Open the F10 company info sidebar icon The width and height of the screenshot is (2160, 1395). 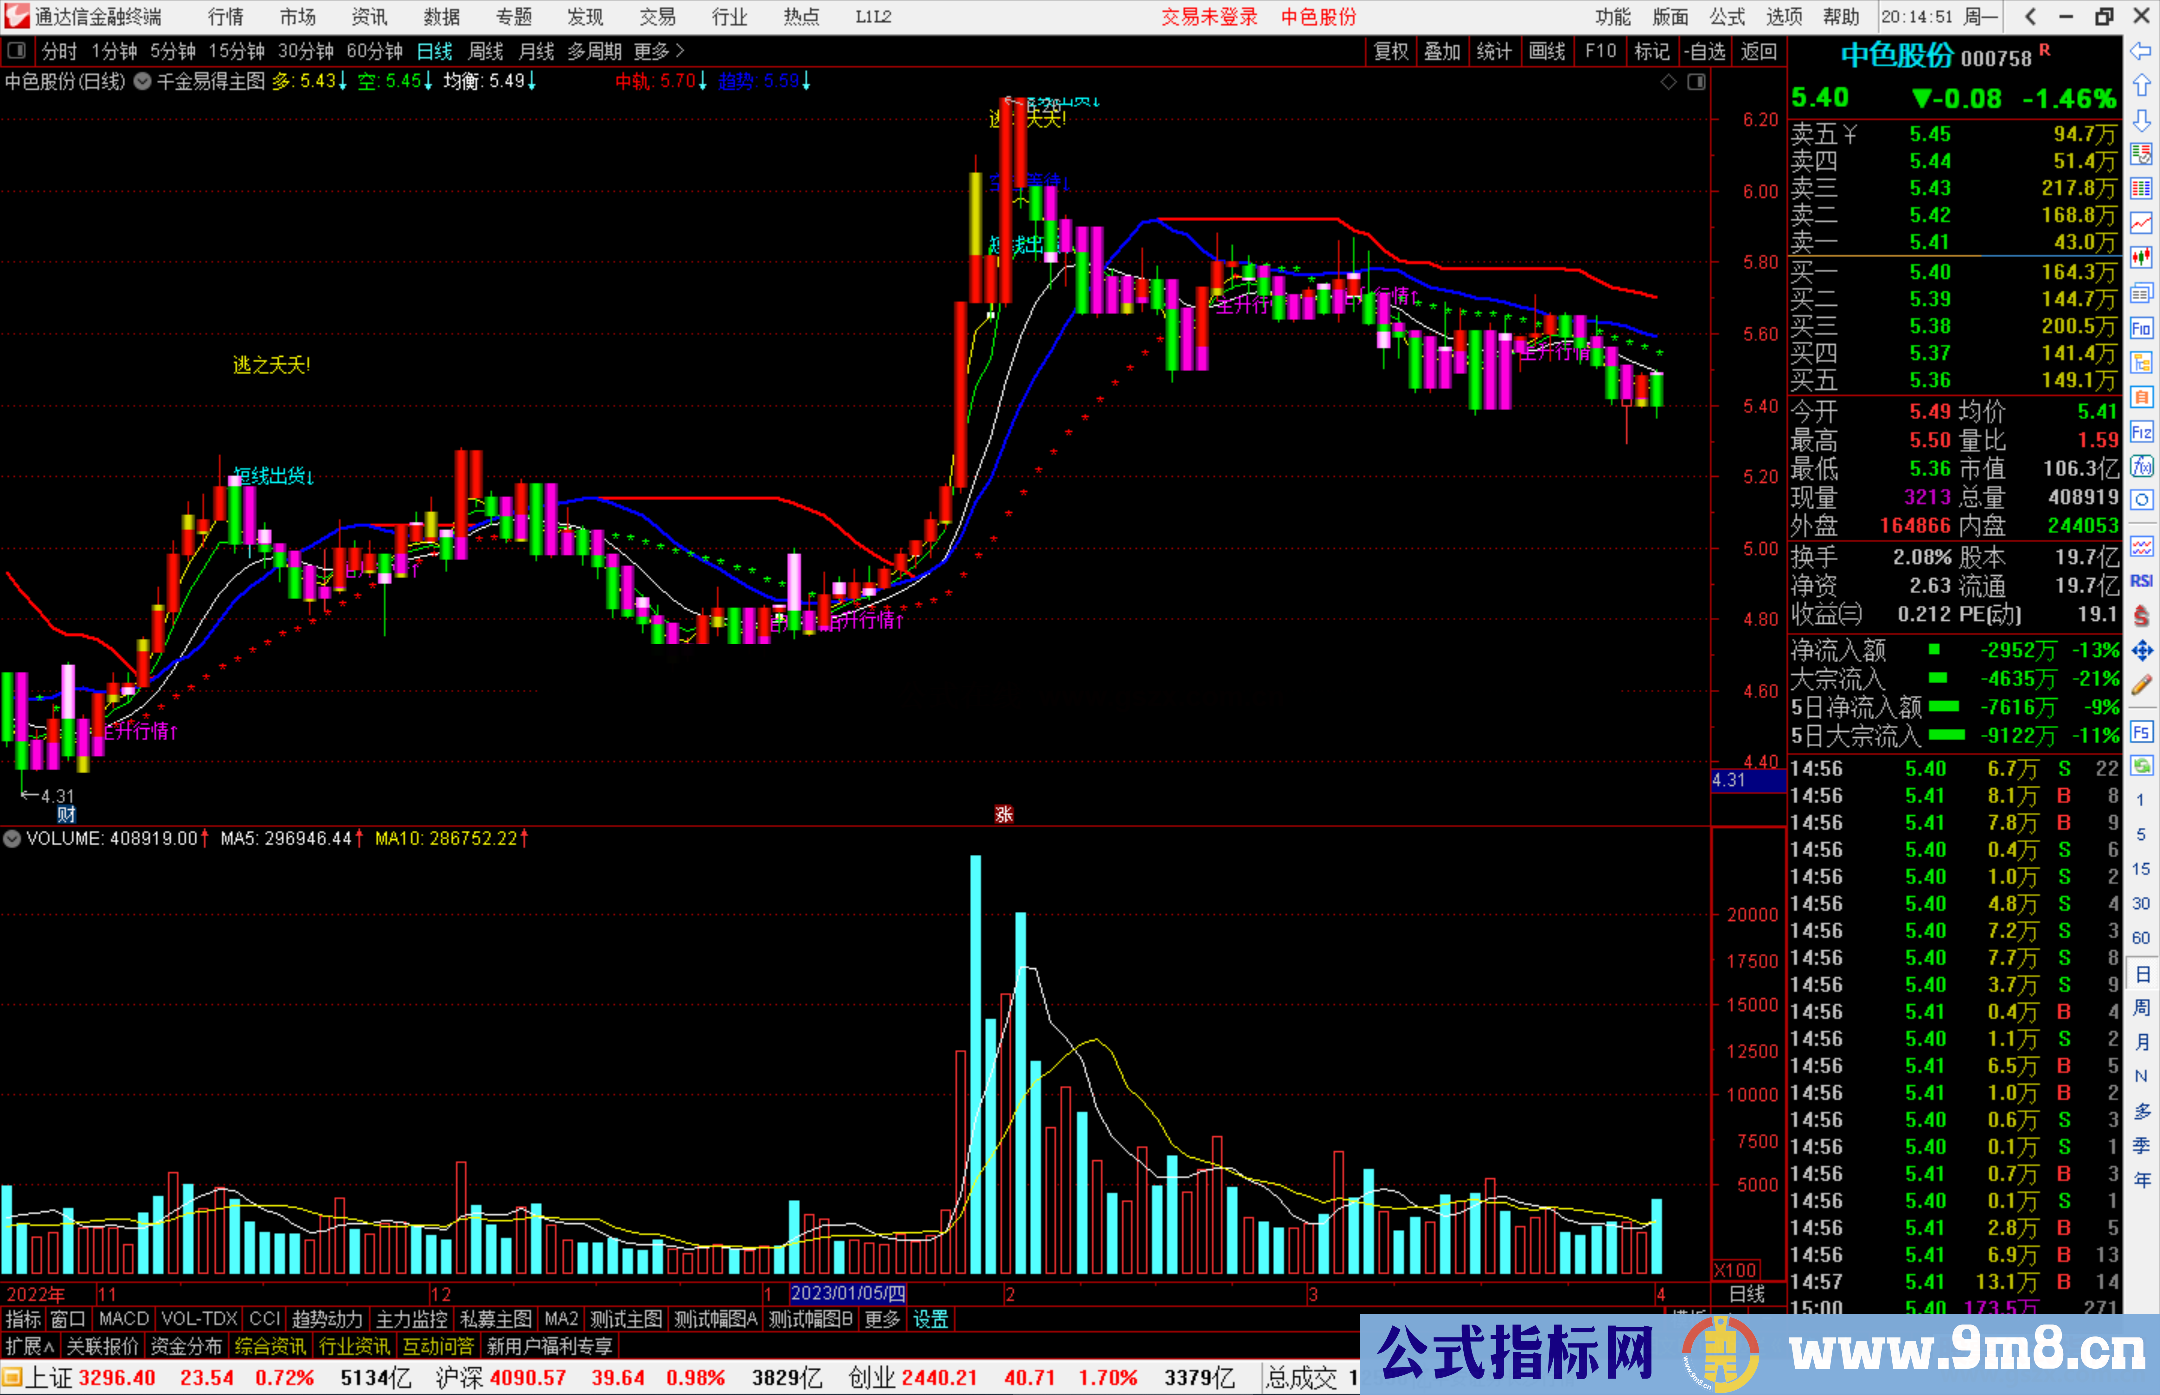(x=2141, y=328)
